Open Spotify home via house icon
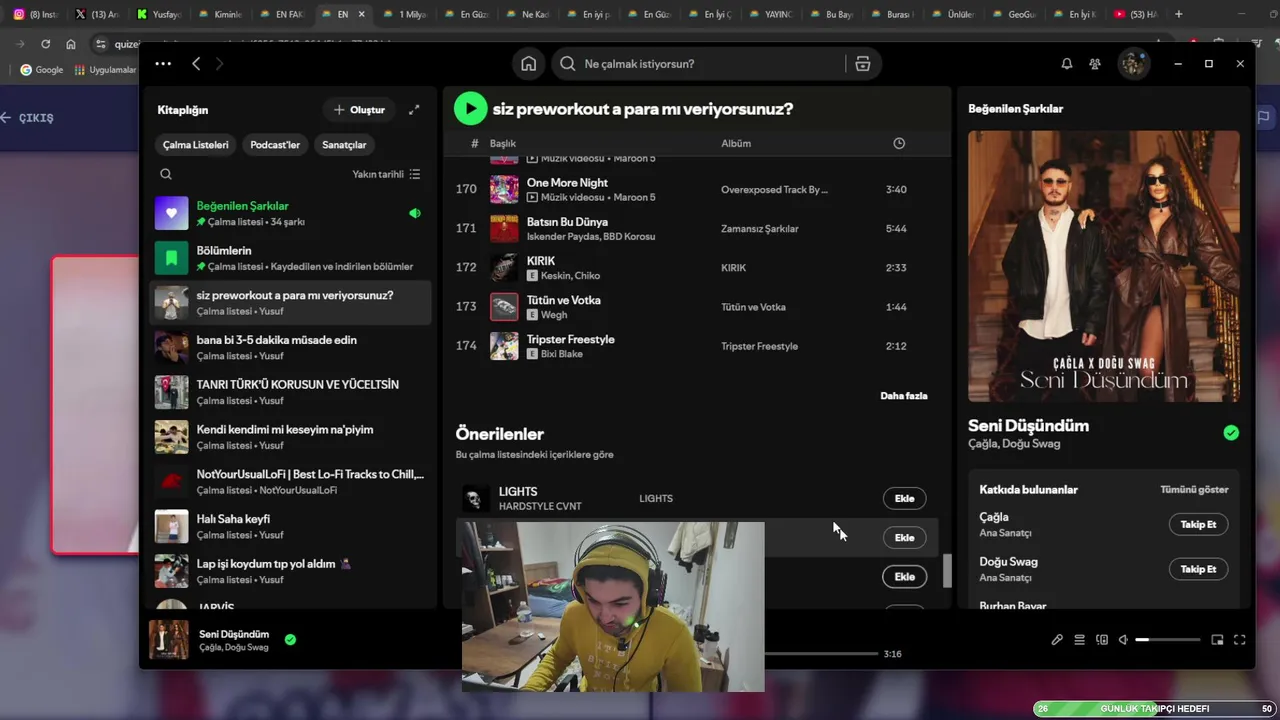Screen dimensions: 1280x720 (x=528, y=64)
